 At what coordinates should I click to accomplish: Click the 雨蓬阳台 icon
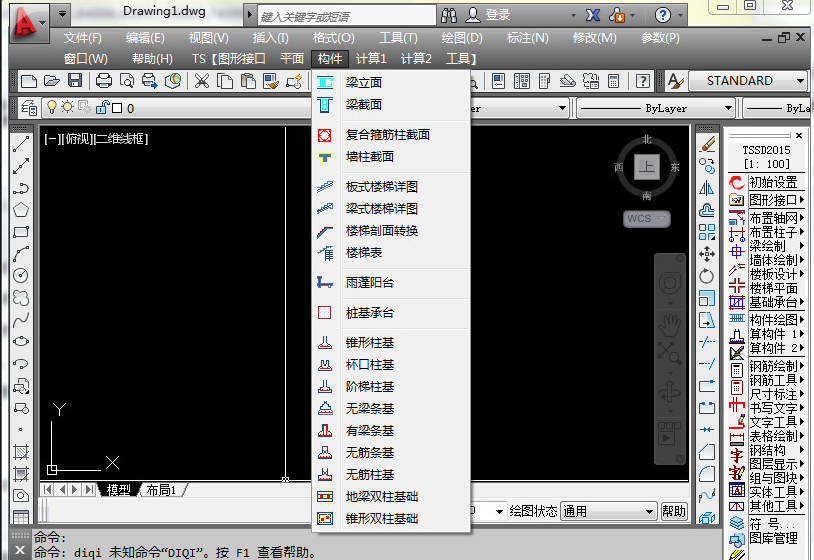pos(325,283)
